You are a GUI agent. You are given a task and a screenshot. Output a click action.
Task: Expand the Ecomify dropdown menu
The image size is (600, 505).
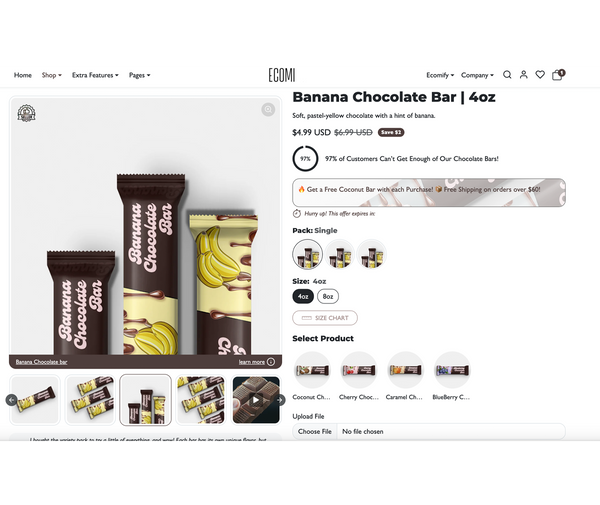pyautogui.click(x=440, y=75)
